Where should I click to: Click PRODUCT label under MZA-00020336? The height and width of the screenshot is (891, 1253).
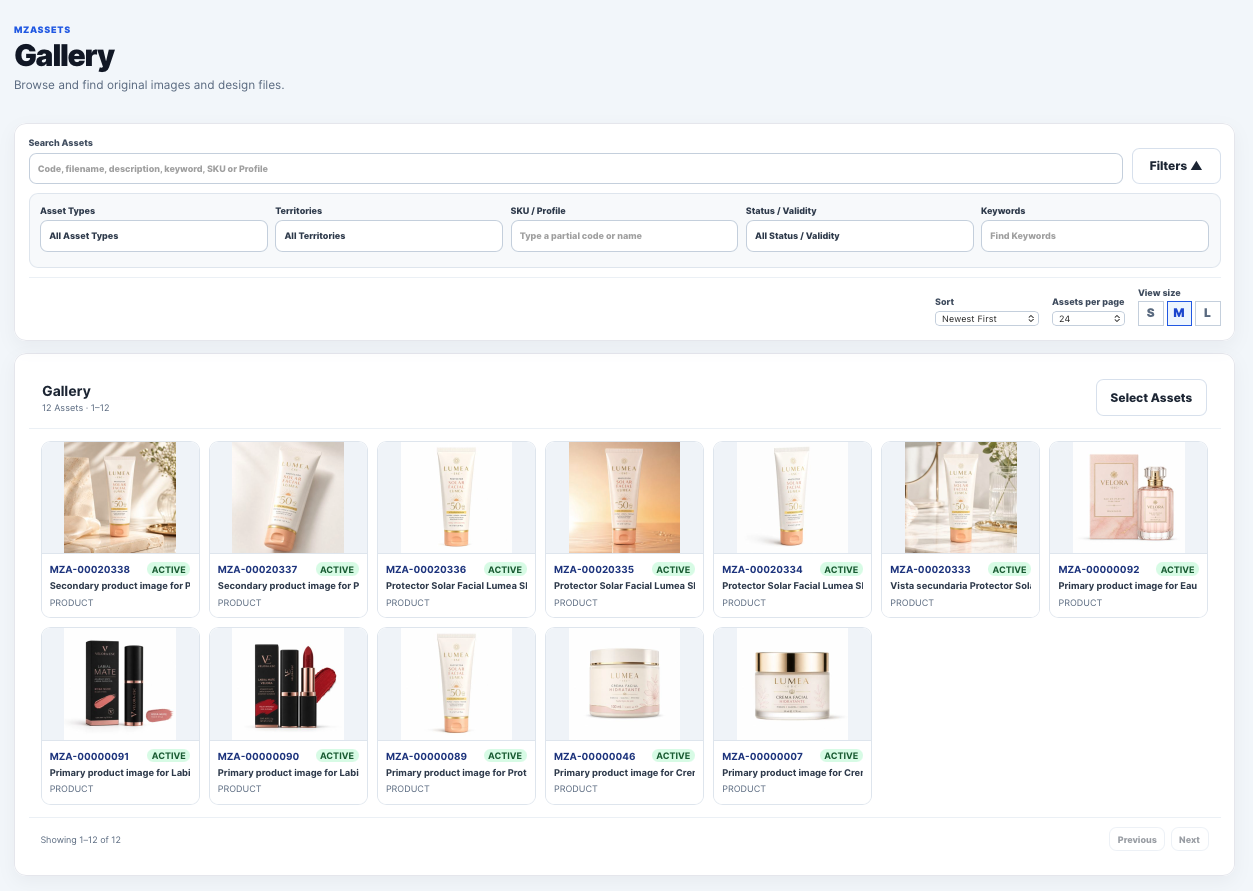pyautogui.click(x=407, y=603)
